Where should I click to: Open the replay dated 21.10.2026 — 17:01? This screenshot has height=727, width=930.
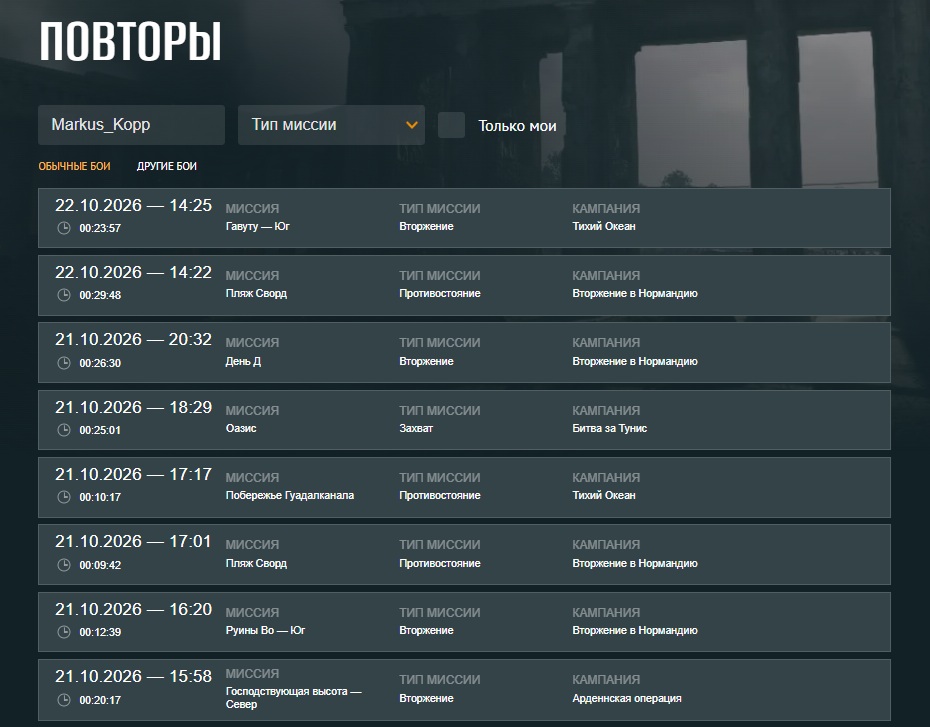[464, 554]
